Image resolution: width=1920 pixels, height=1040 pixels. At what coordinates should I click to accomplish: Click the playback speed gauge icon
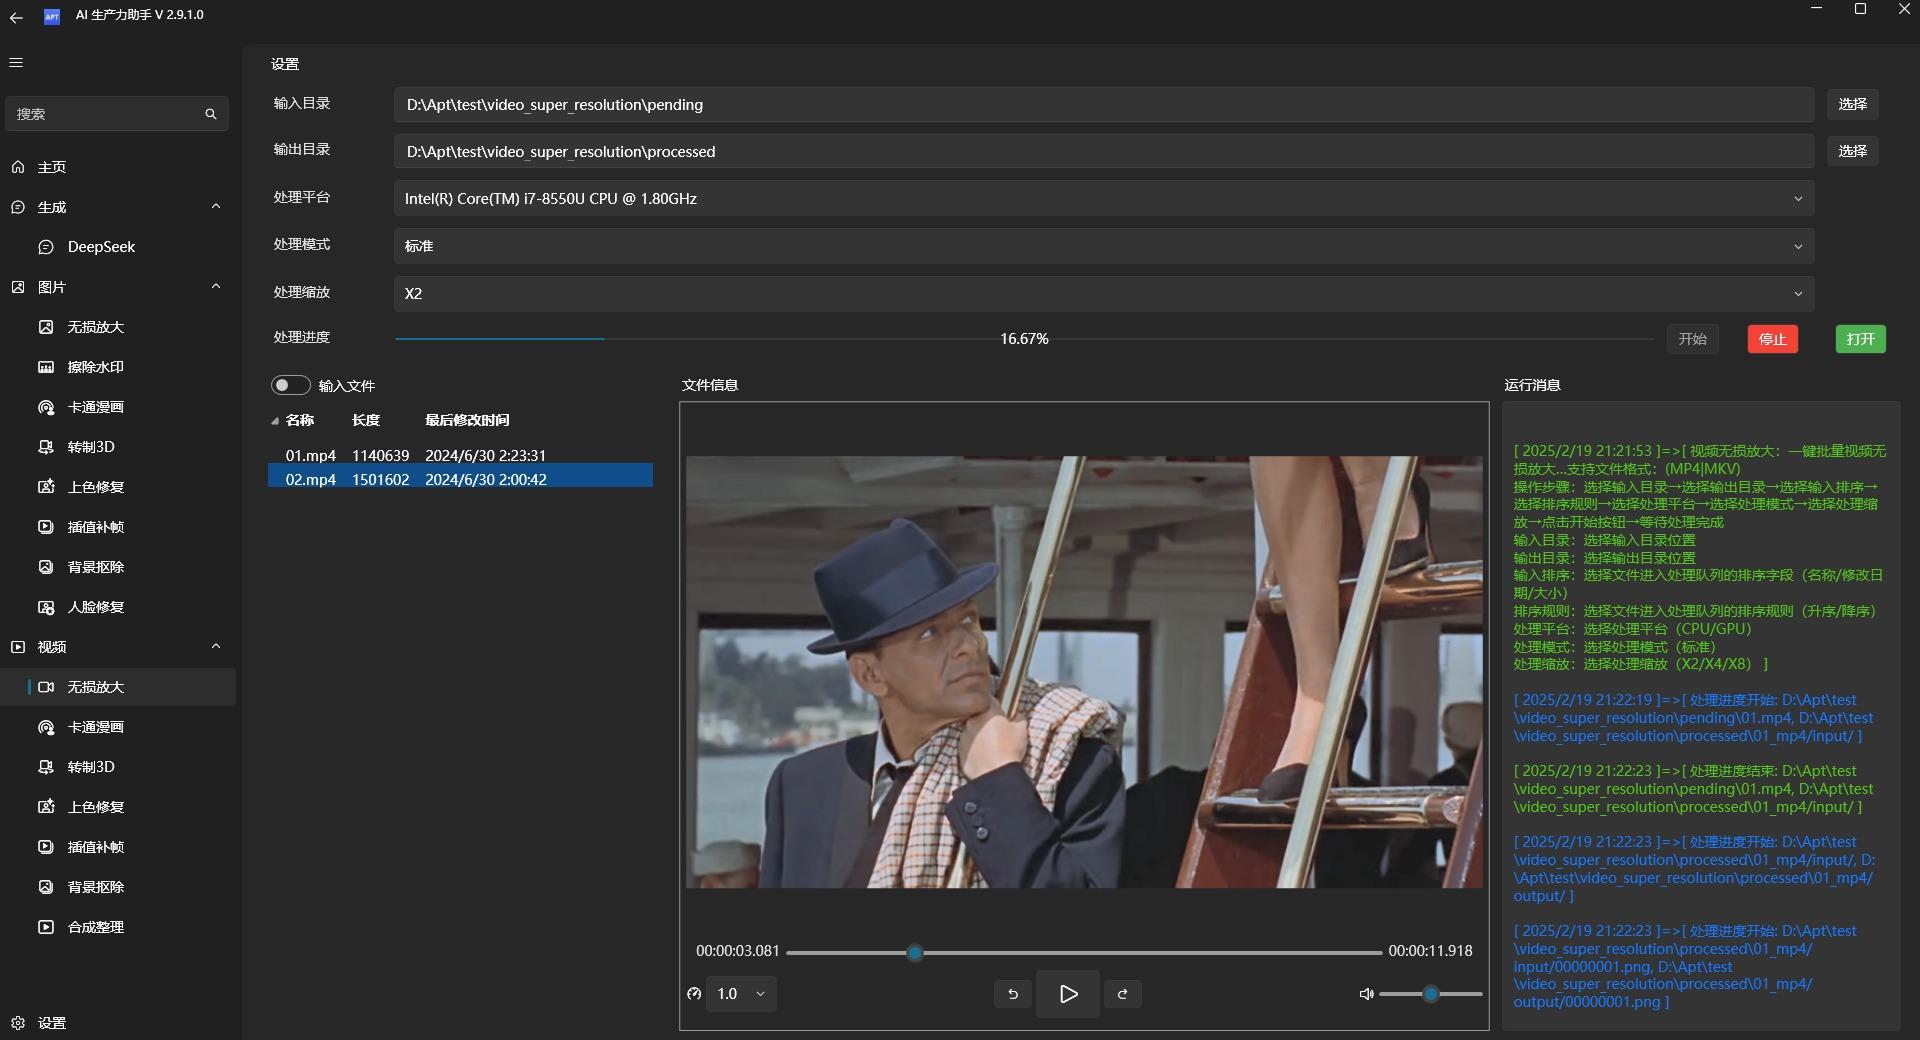tap(694, 994)
